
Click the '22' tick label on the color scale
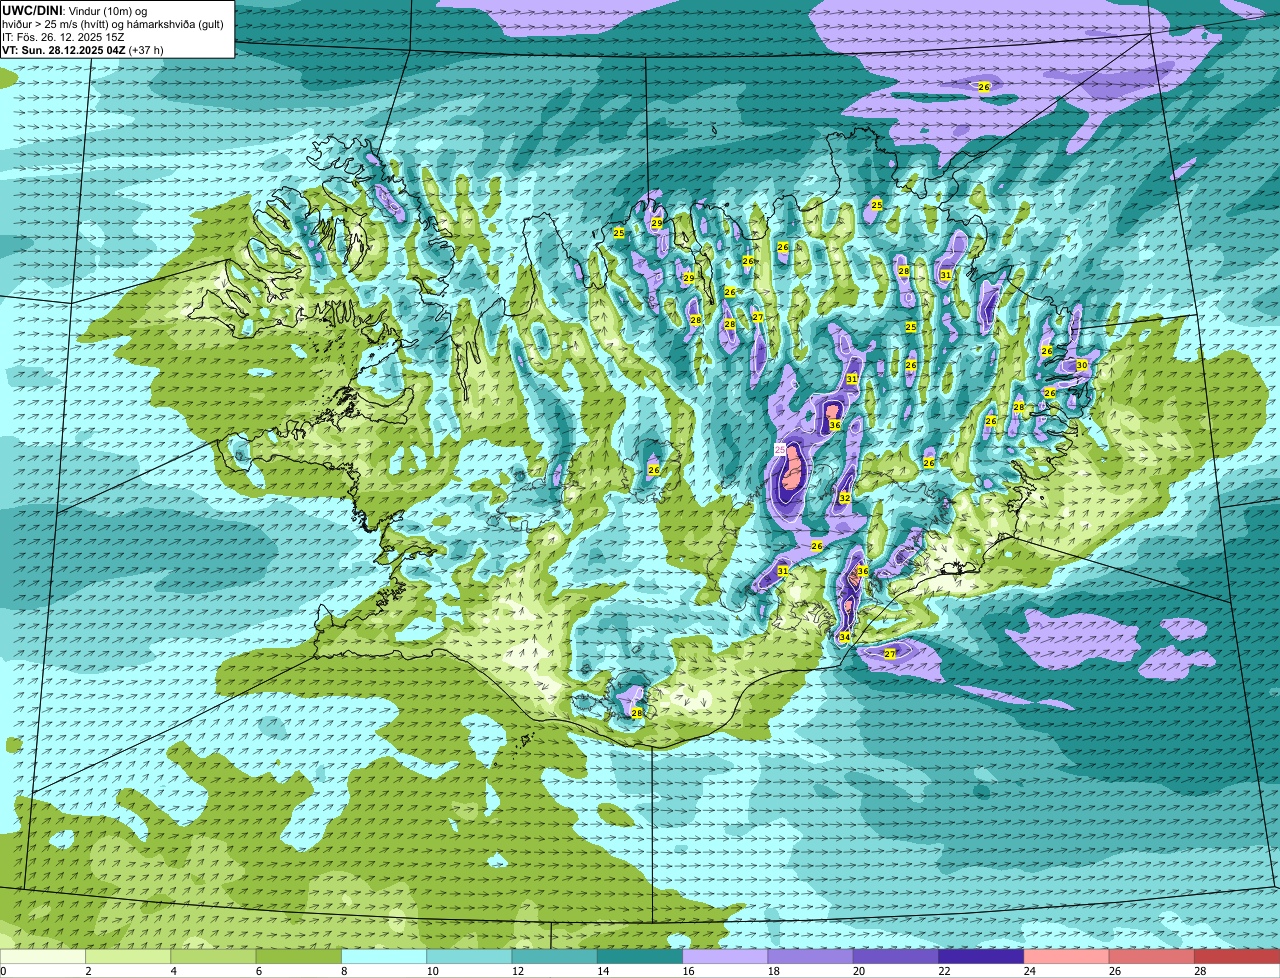[x=943, y=971]
